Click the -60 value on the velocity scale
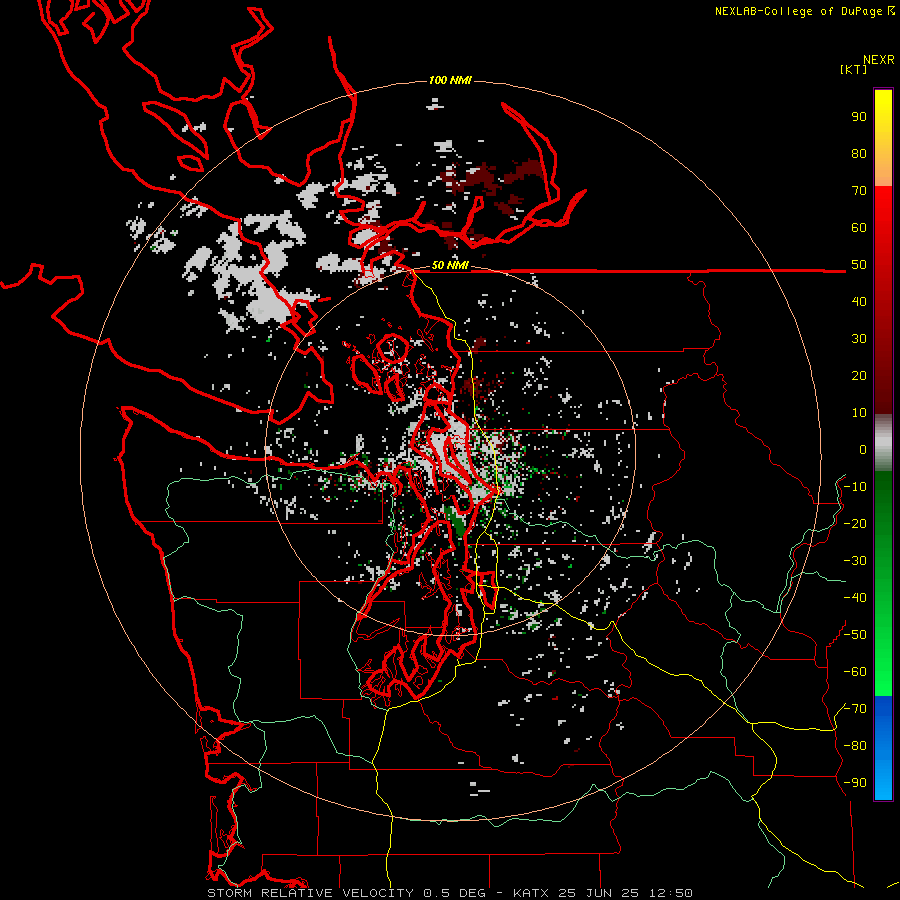900x900 pixels. [855, 672]
